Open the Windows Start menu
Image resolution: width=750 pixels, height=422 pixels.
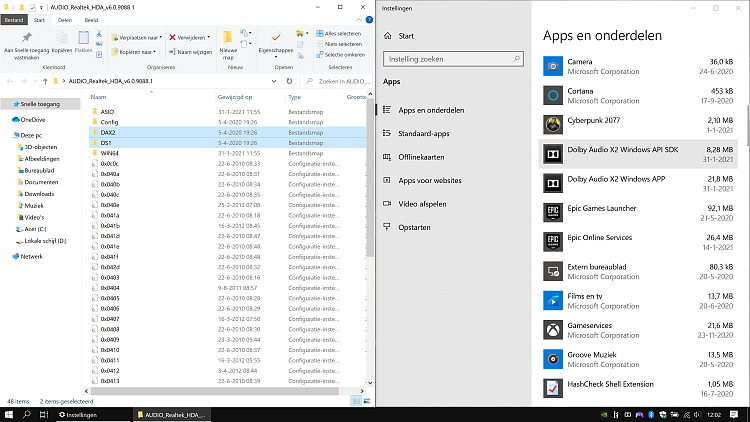click(x=9, y=414)
